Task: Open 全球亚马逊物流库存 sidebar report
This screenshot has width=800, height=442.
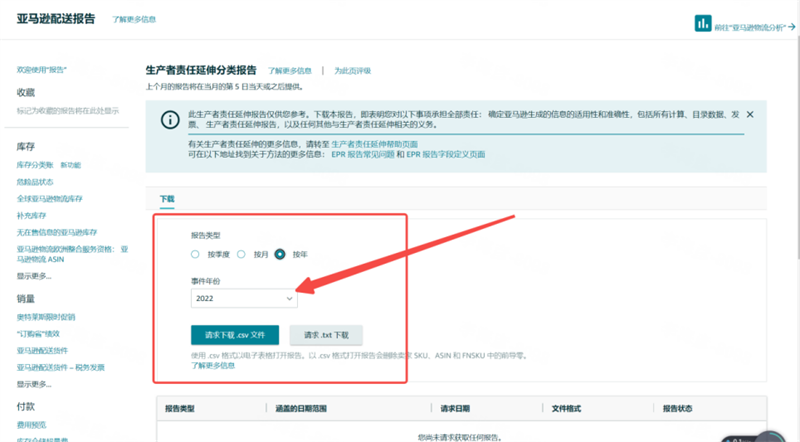Action: tap(49, 199)
